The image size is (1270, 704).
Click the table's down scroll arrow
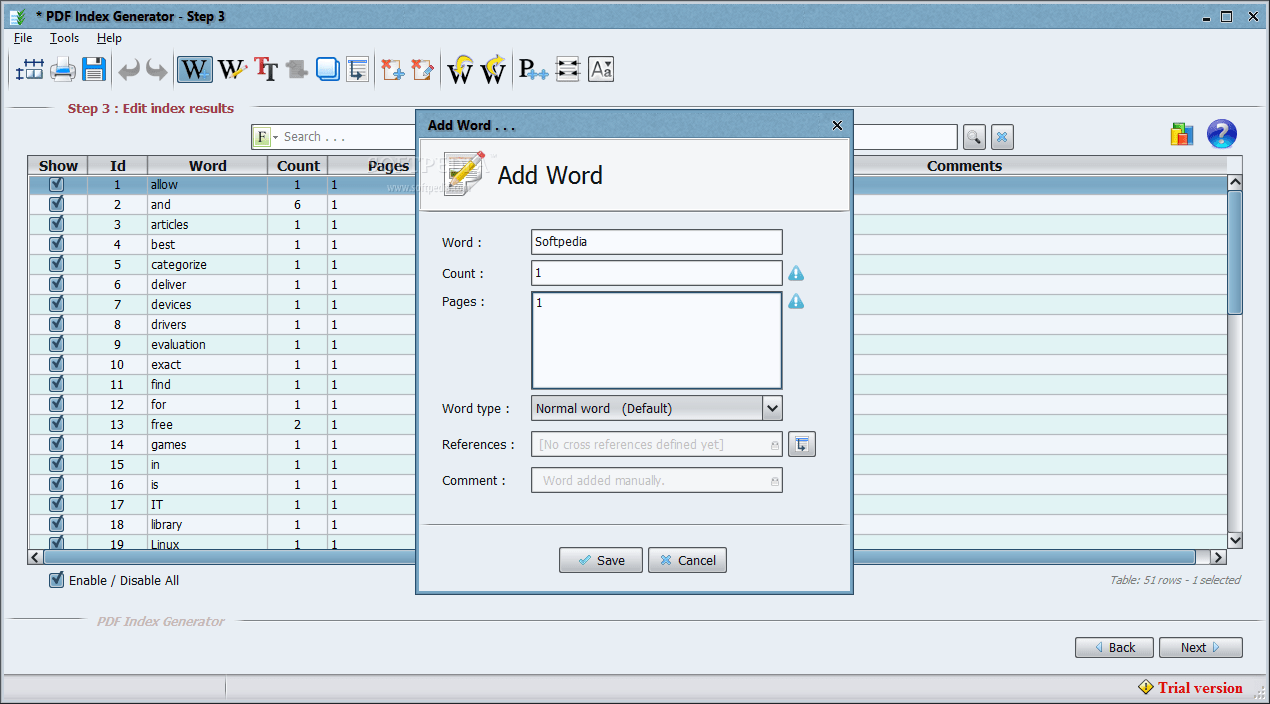[1234, 540]
